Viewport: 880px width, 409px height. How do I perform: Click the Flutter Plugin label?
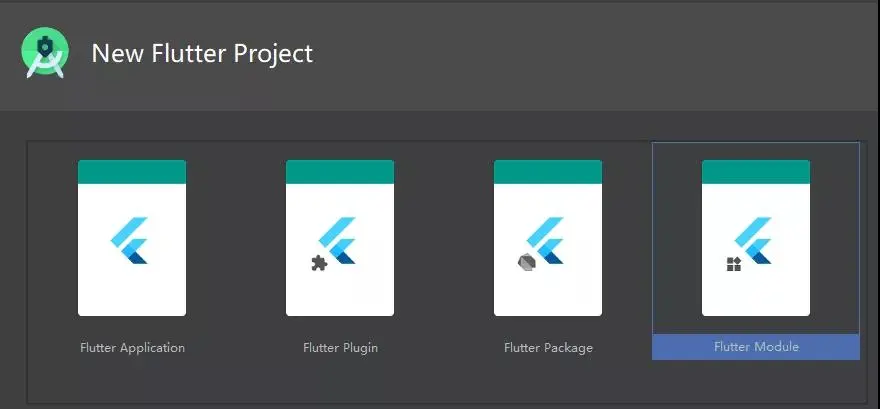coord(341,348)
